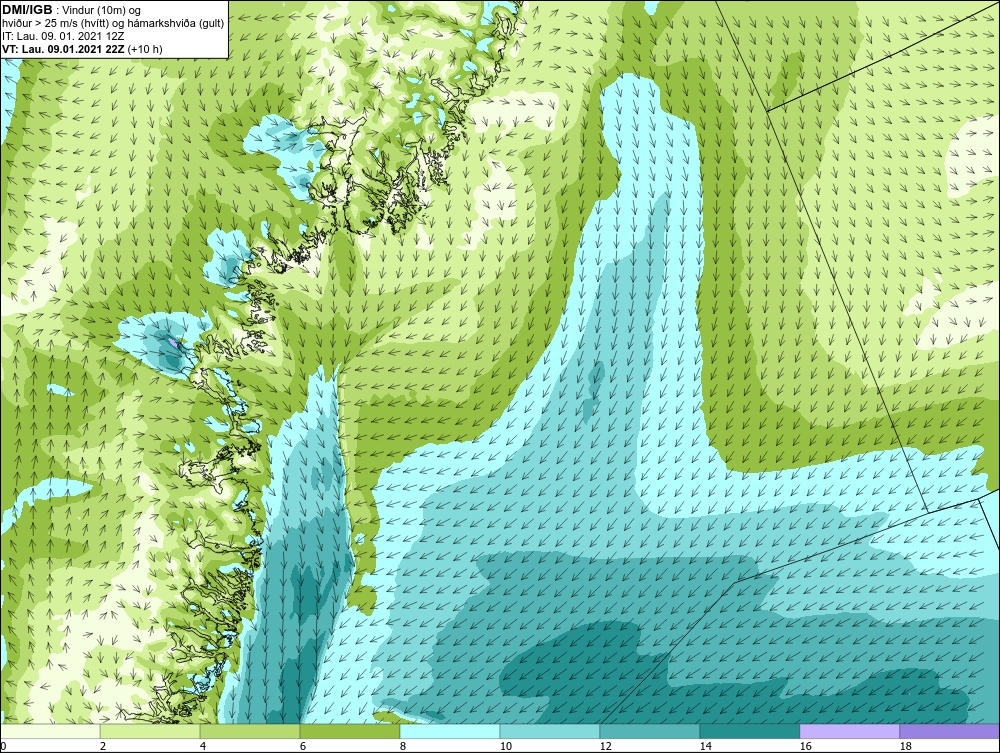
Task: Click the 'VT: Lau. 09.01.2021 22Z' line
Action: coord(63,49)
